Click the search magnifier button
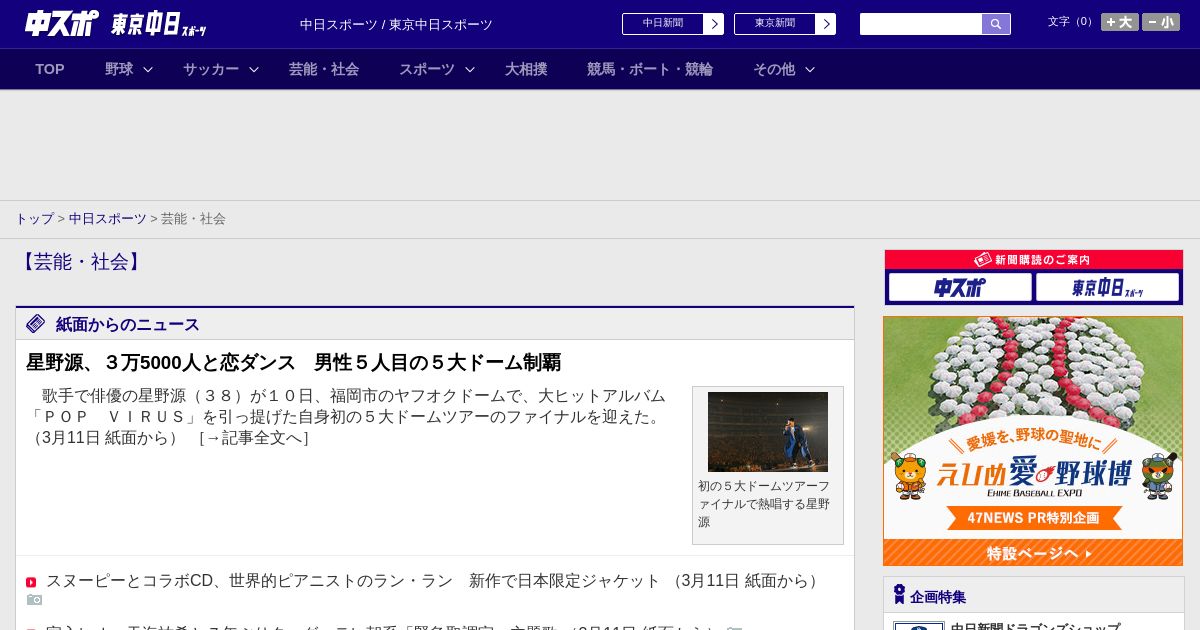 (996, 24)
